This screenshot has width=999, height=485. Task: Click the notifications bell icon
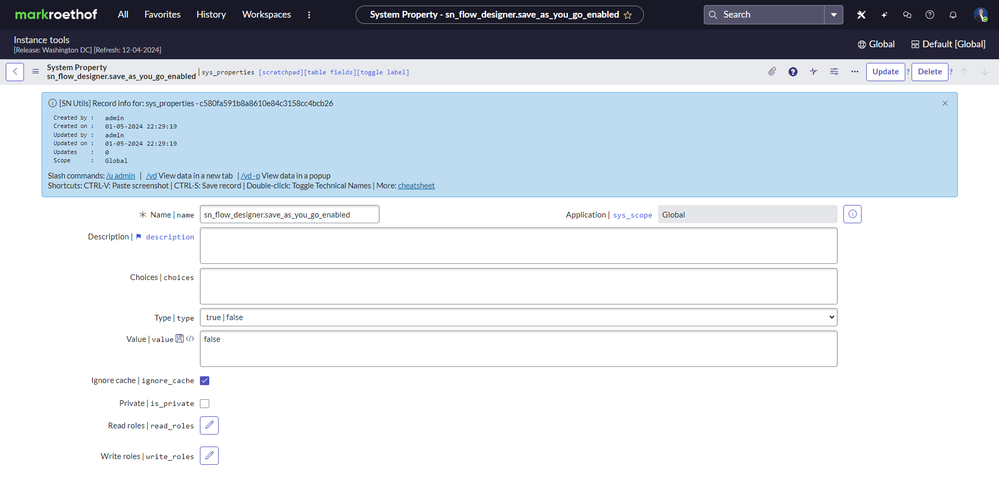[x=952, y=15]
